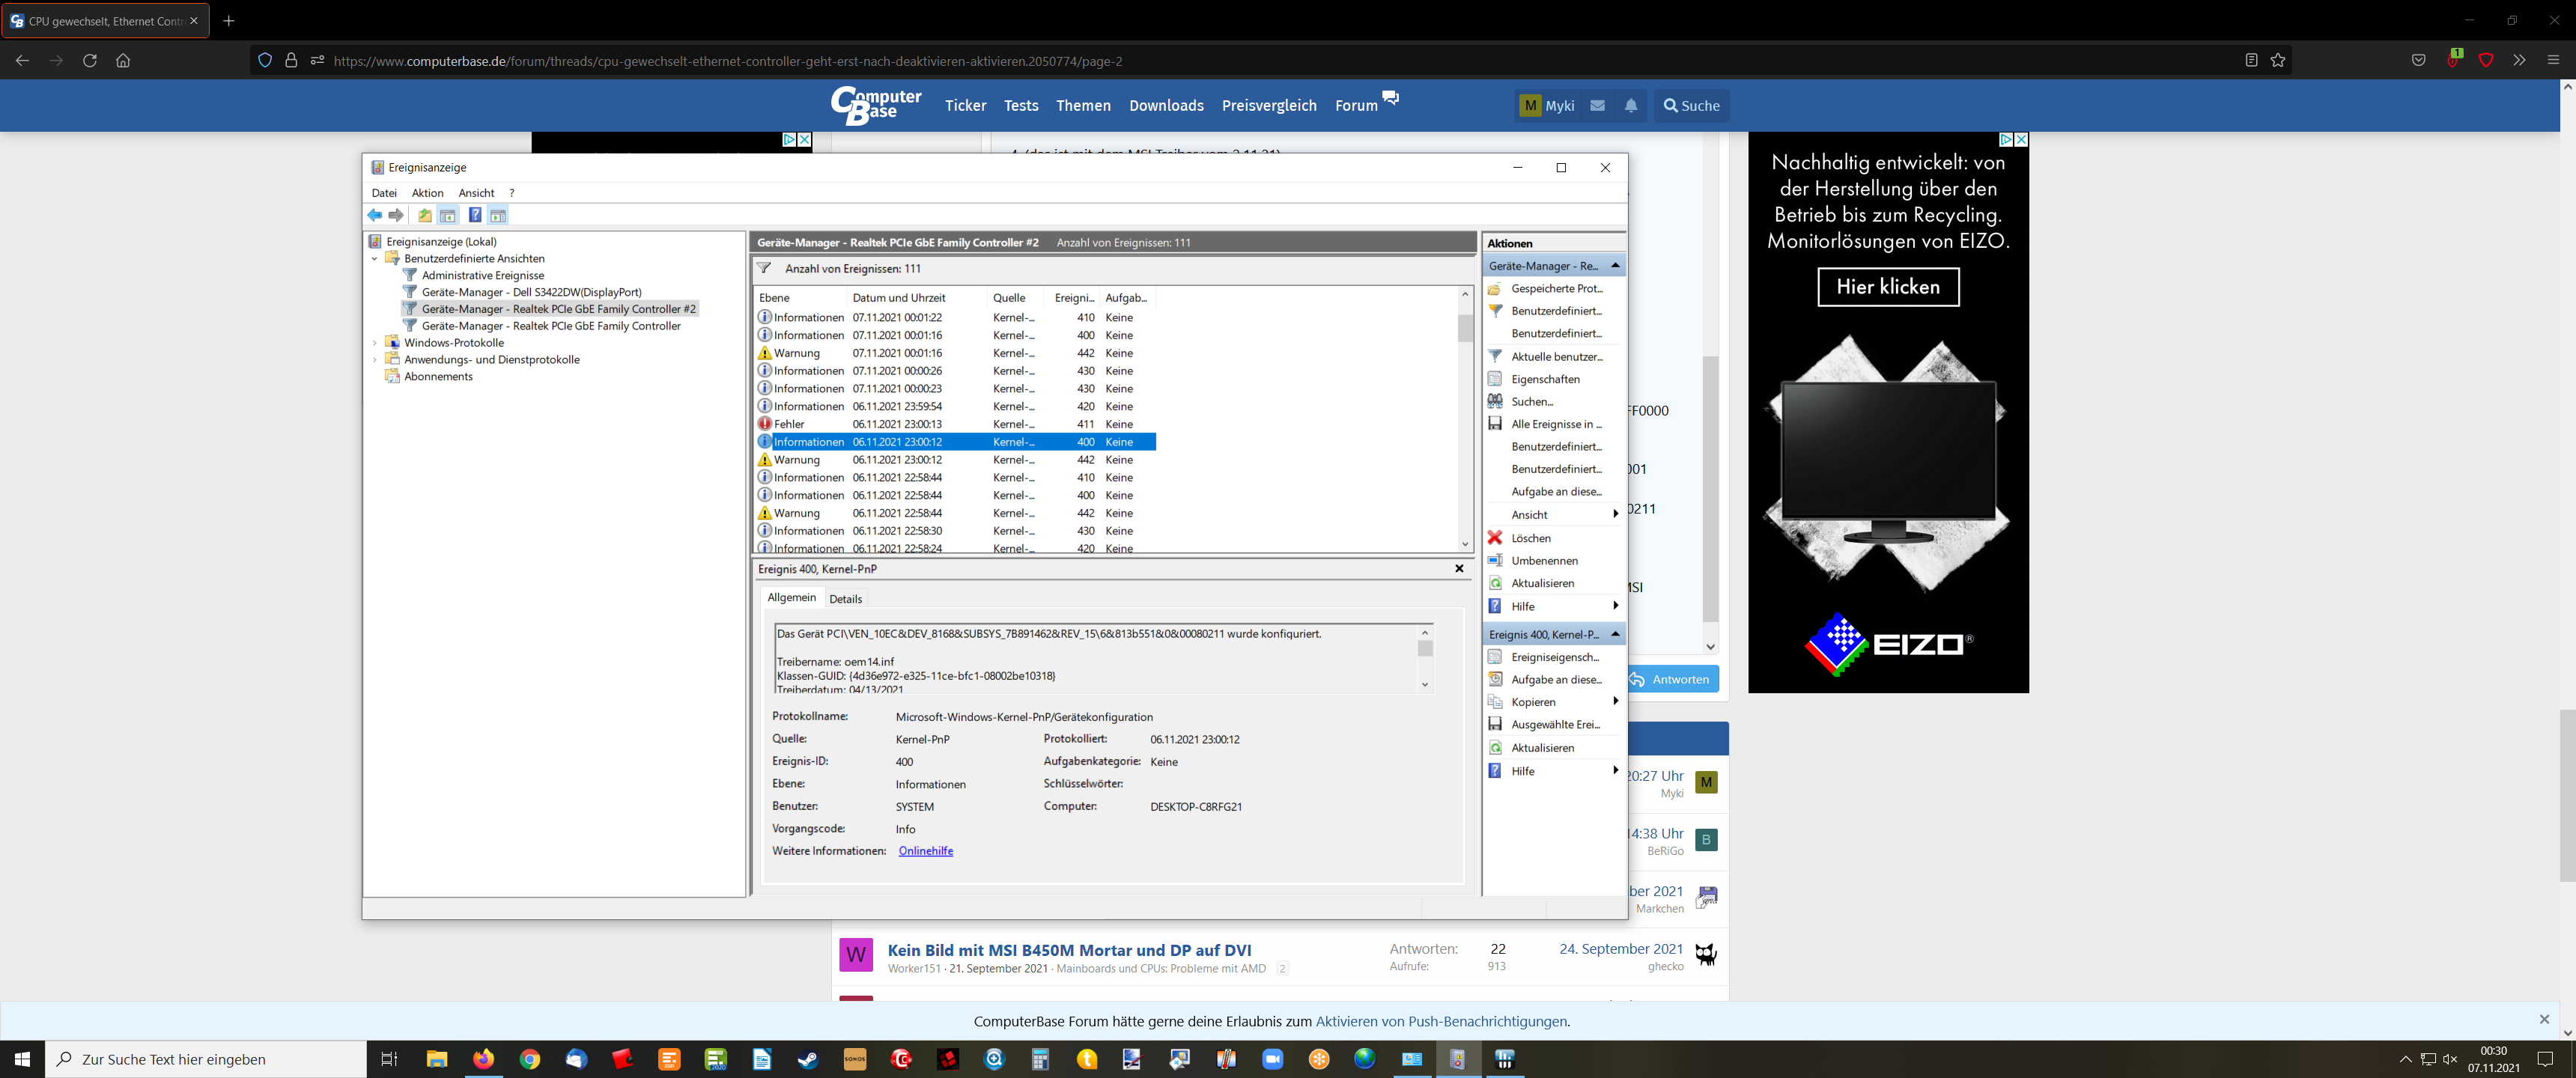Open Firefox from the Windows taskbar
Image resolution: width=2576 pixels, height=1078 pixels.
[483, 1059]
